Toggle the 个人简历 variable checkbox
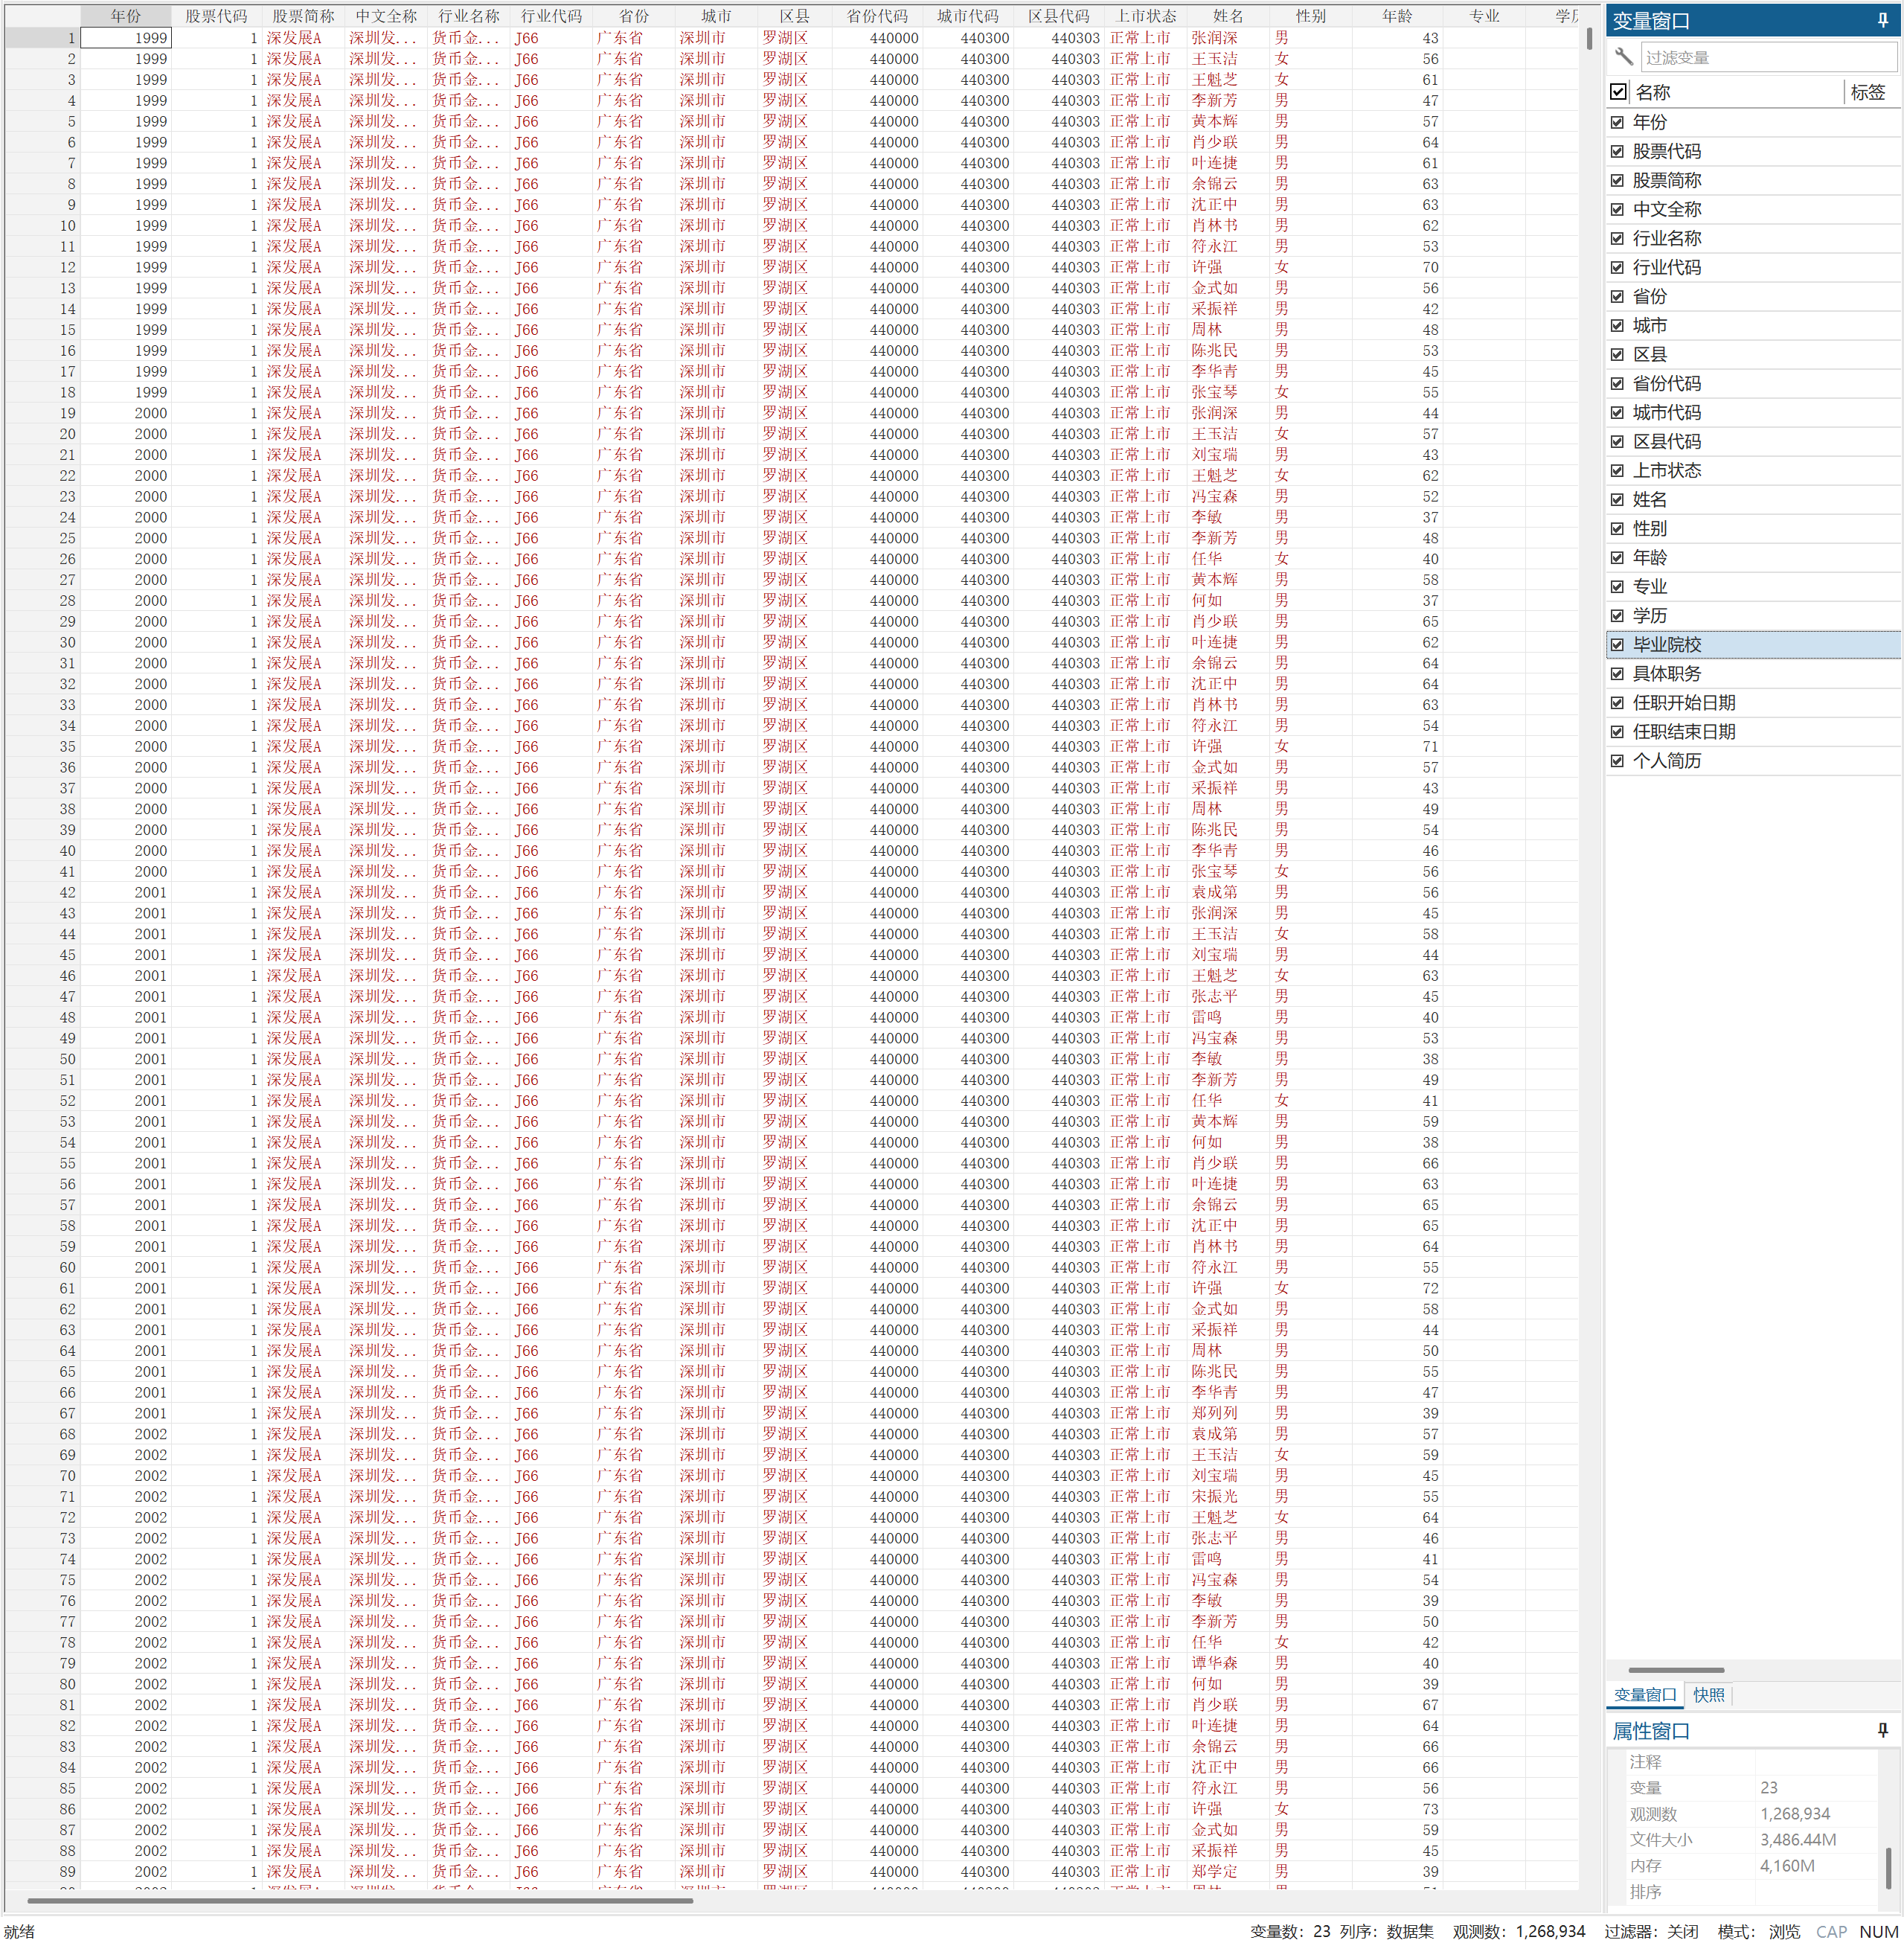Screen dimensions: 1904x1943 [1617, 761]
